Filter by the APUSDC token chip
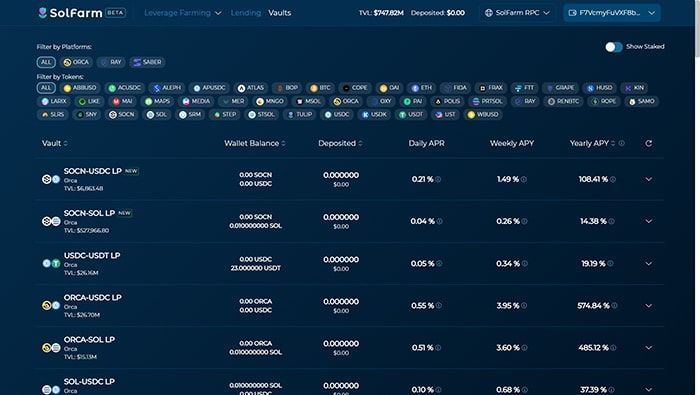The width and height of the screenshot is (700, 395). click(209, 88)
